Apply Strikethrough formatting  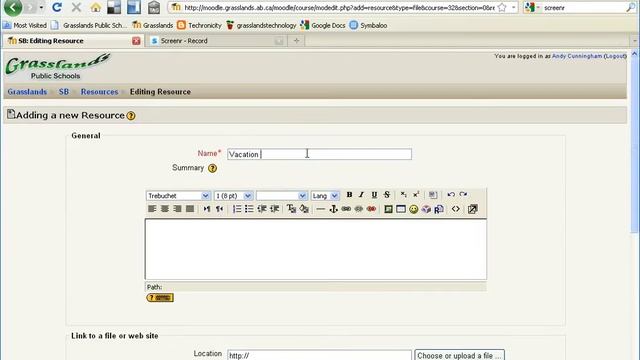[x=387, y=195]
